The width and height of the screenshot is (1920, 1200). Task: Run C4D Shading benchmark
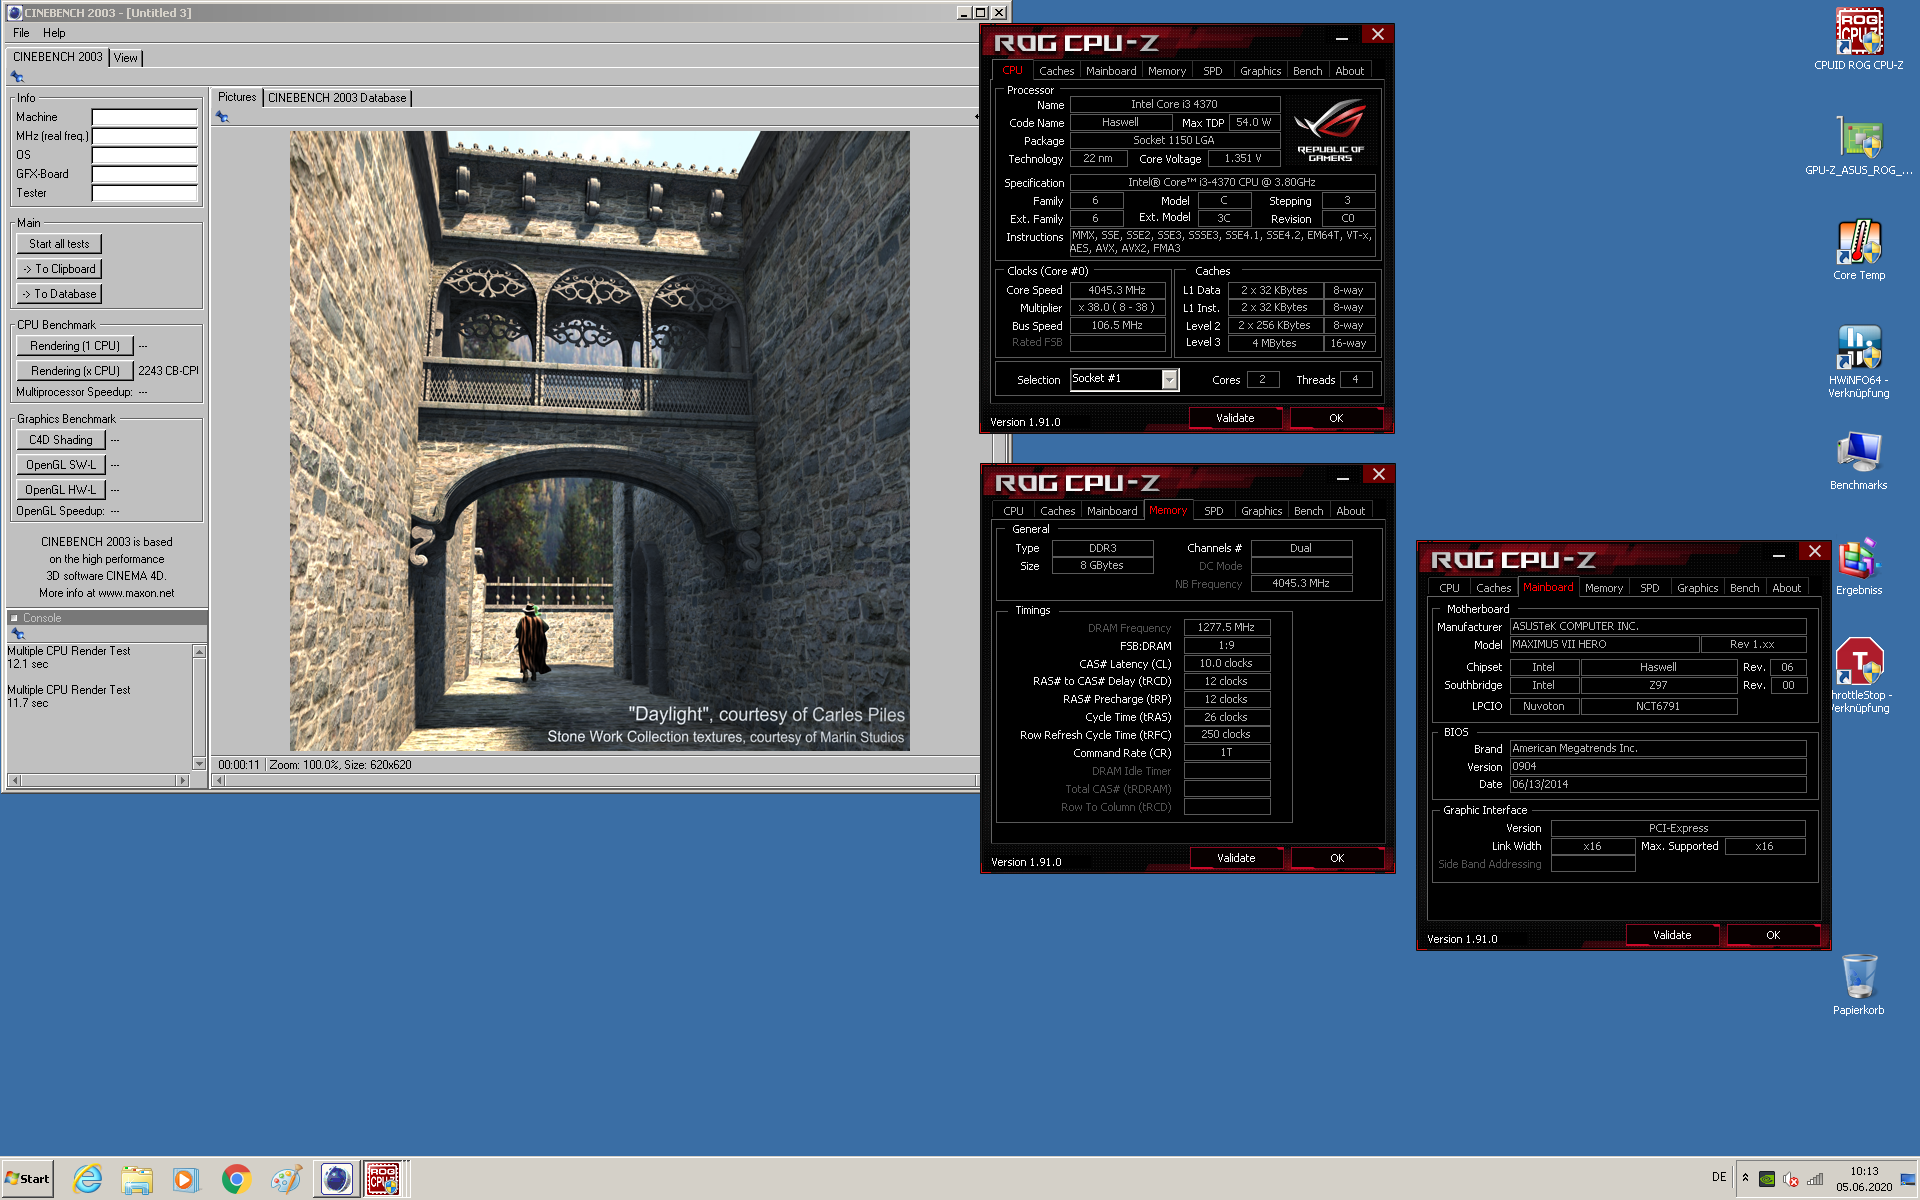pyautogui.click(x=61, y=440)
